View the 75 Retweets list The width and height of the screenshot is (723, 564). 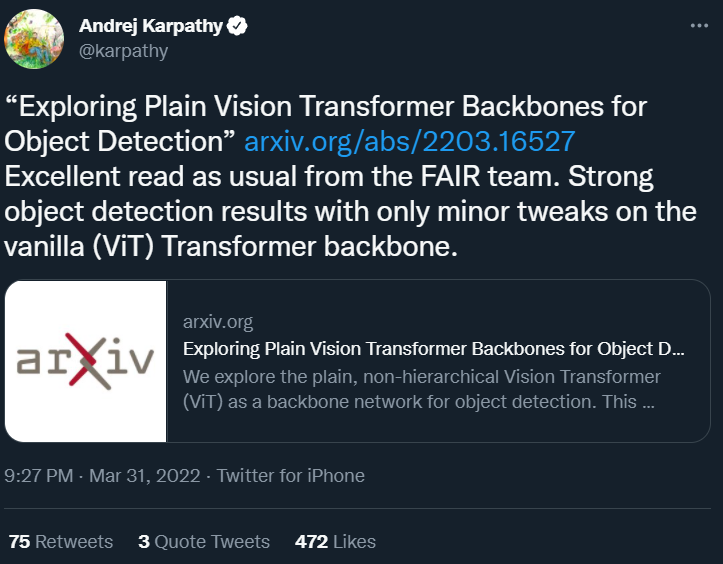click(x=61, y=542)
